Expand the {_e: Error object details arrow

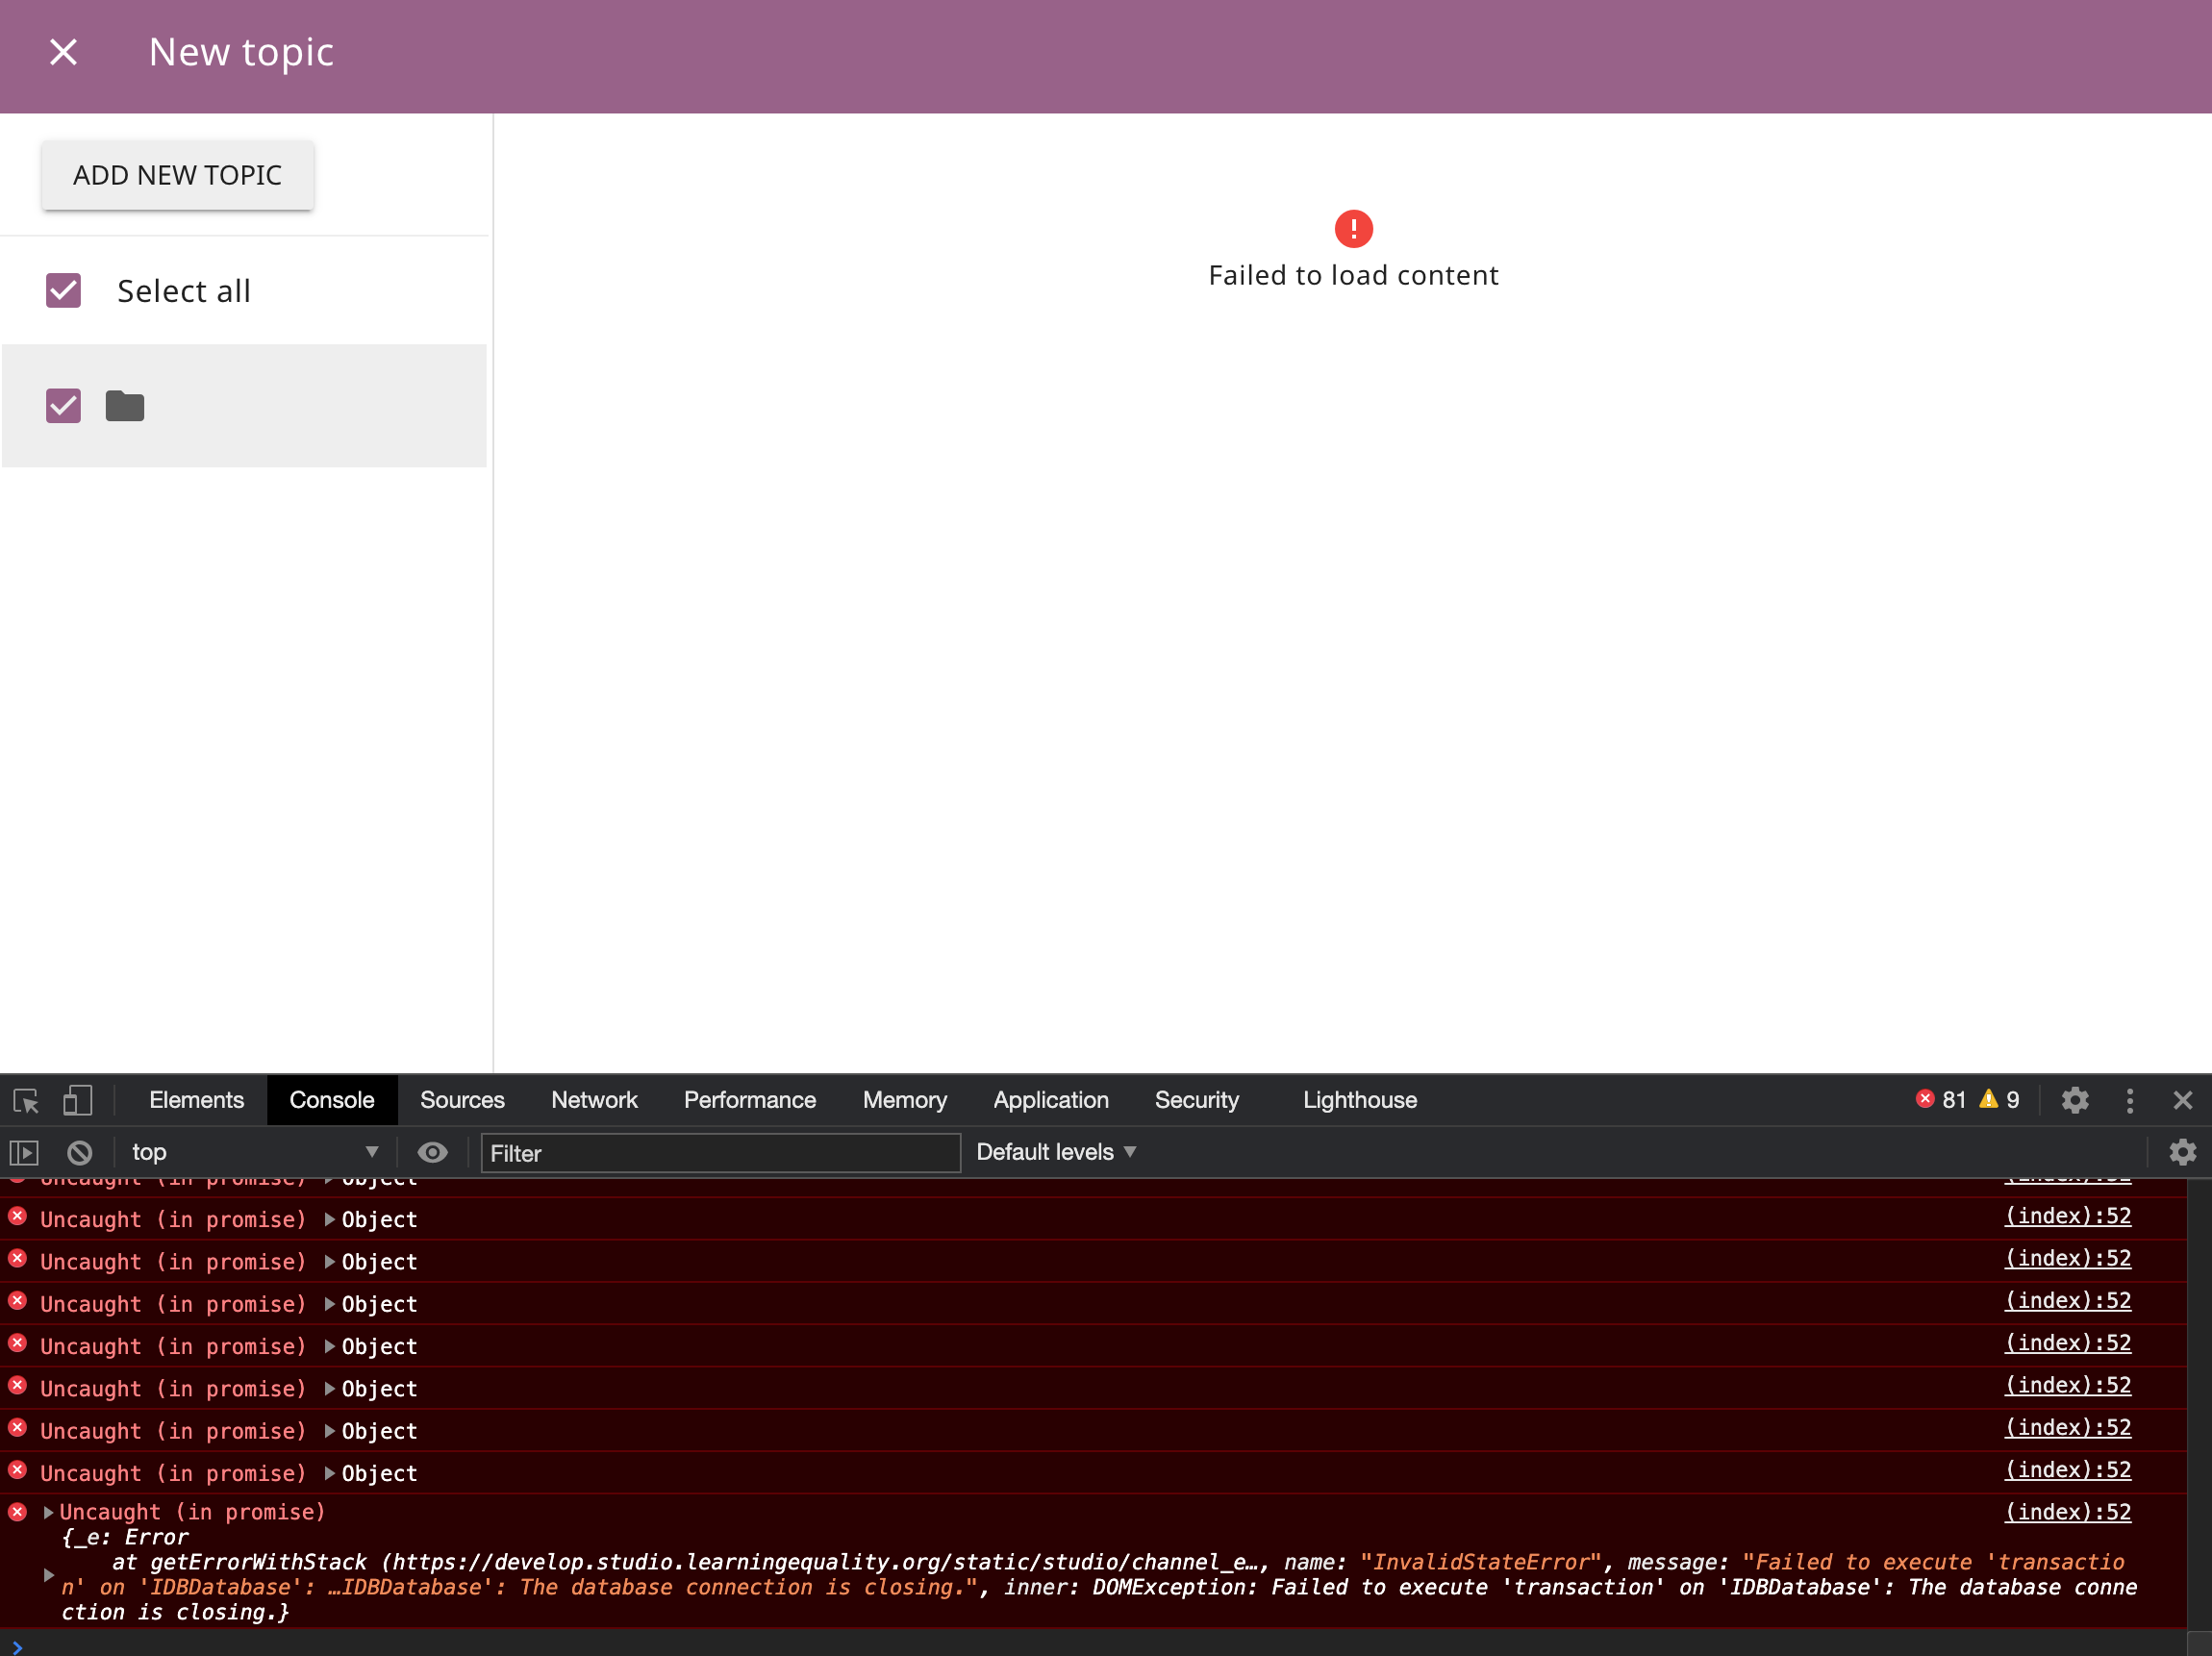click(x=48, y=1575)
